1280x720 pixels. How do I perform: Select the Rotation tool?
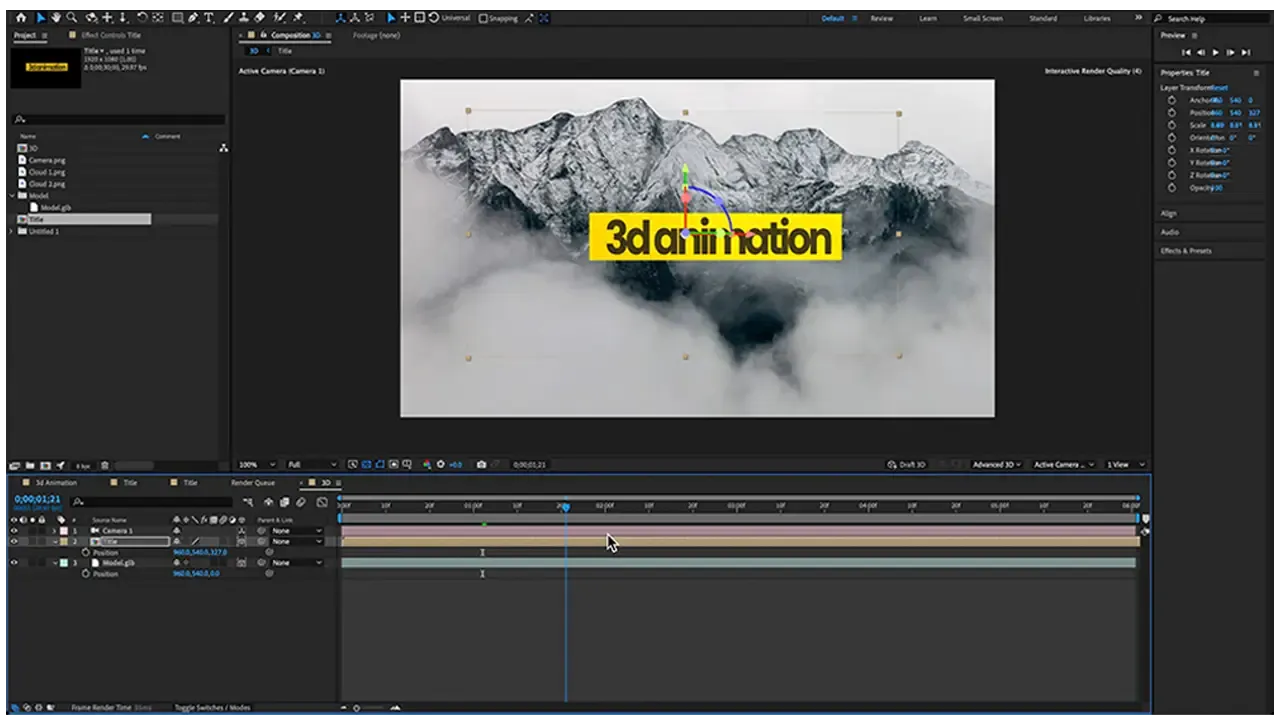coord(142,18)
